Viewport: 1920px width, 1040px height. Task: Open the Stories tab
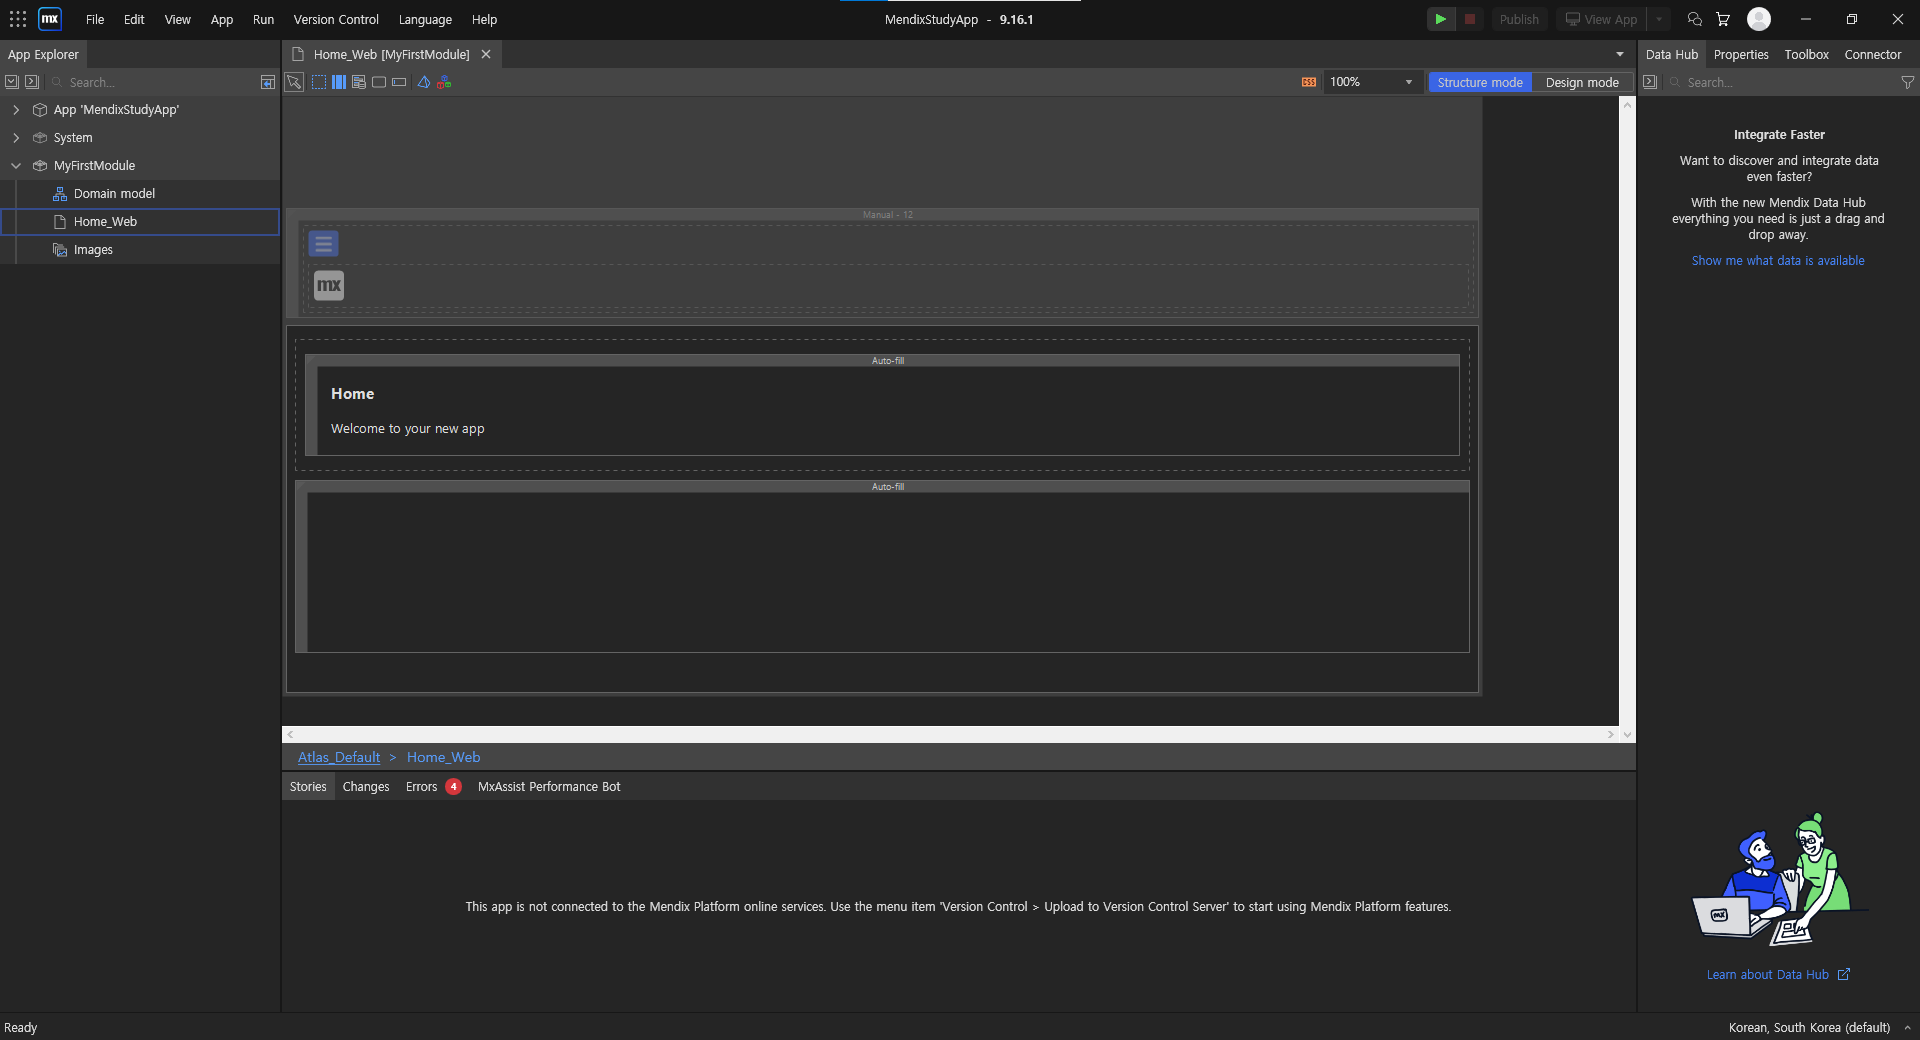coord(308,786)
